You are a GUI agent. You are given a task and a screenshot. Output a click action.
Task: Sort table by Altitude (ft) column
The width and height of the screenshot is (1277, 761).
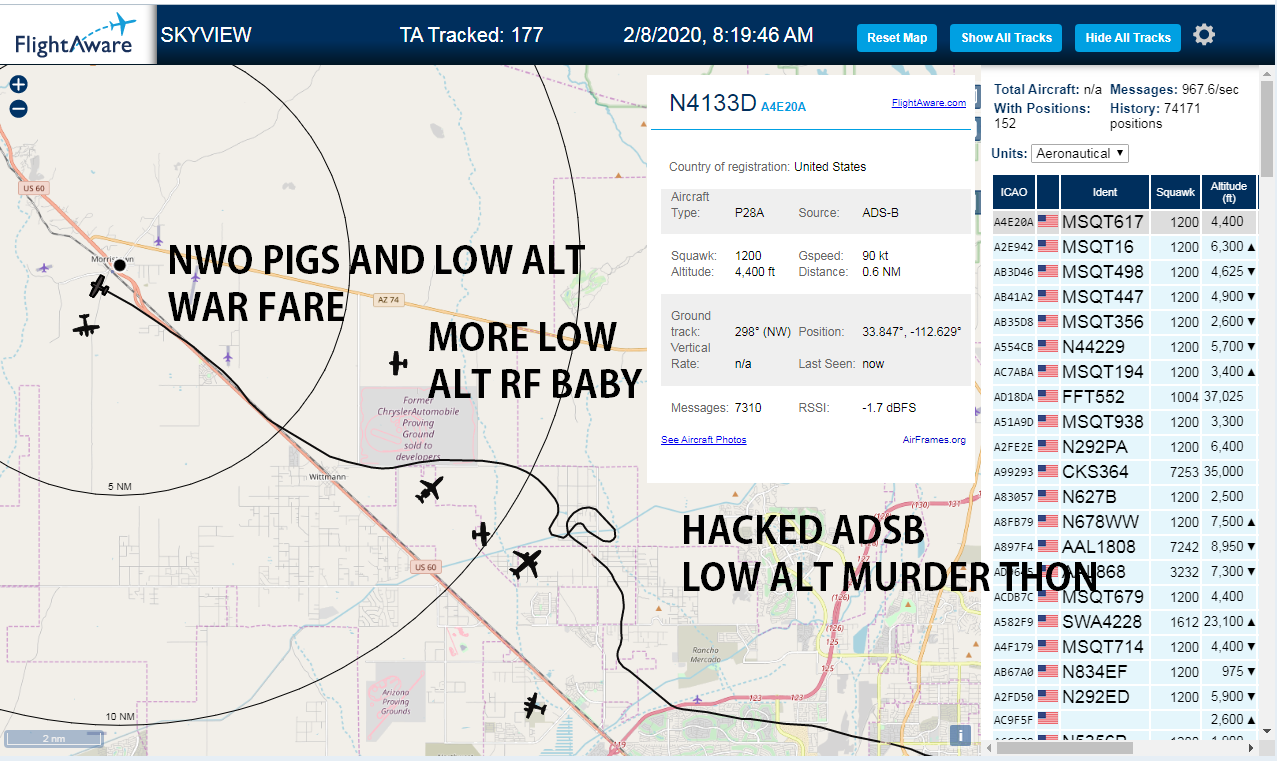click(x=1229, y=192)
